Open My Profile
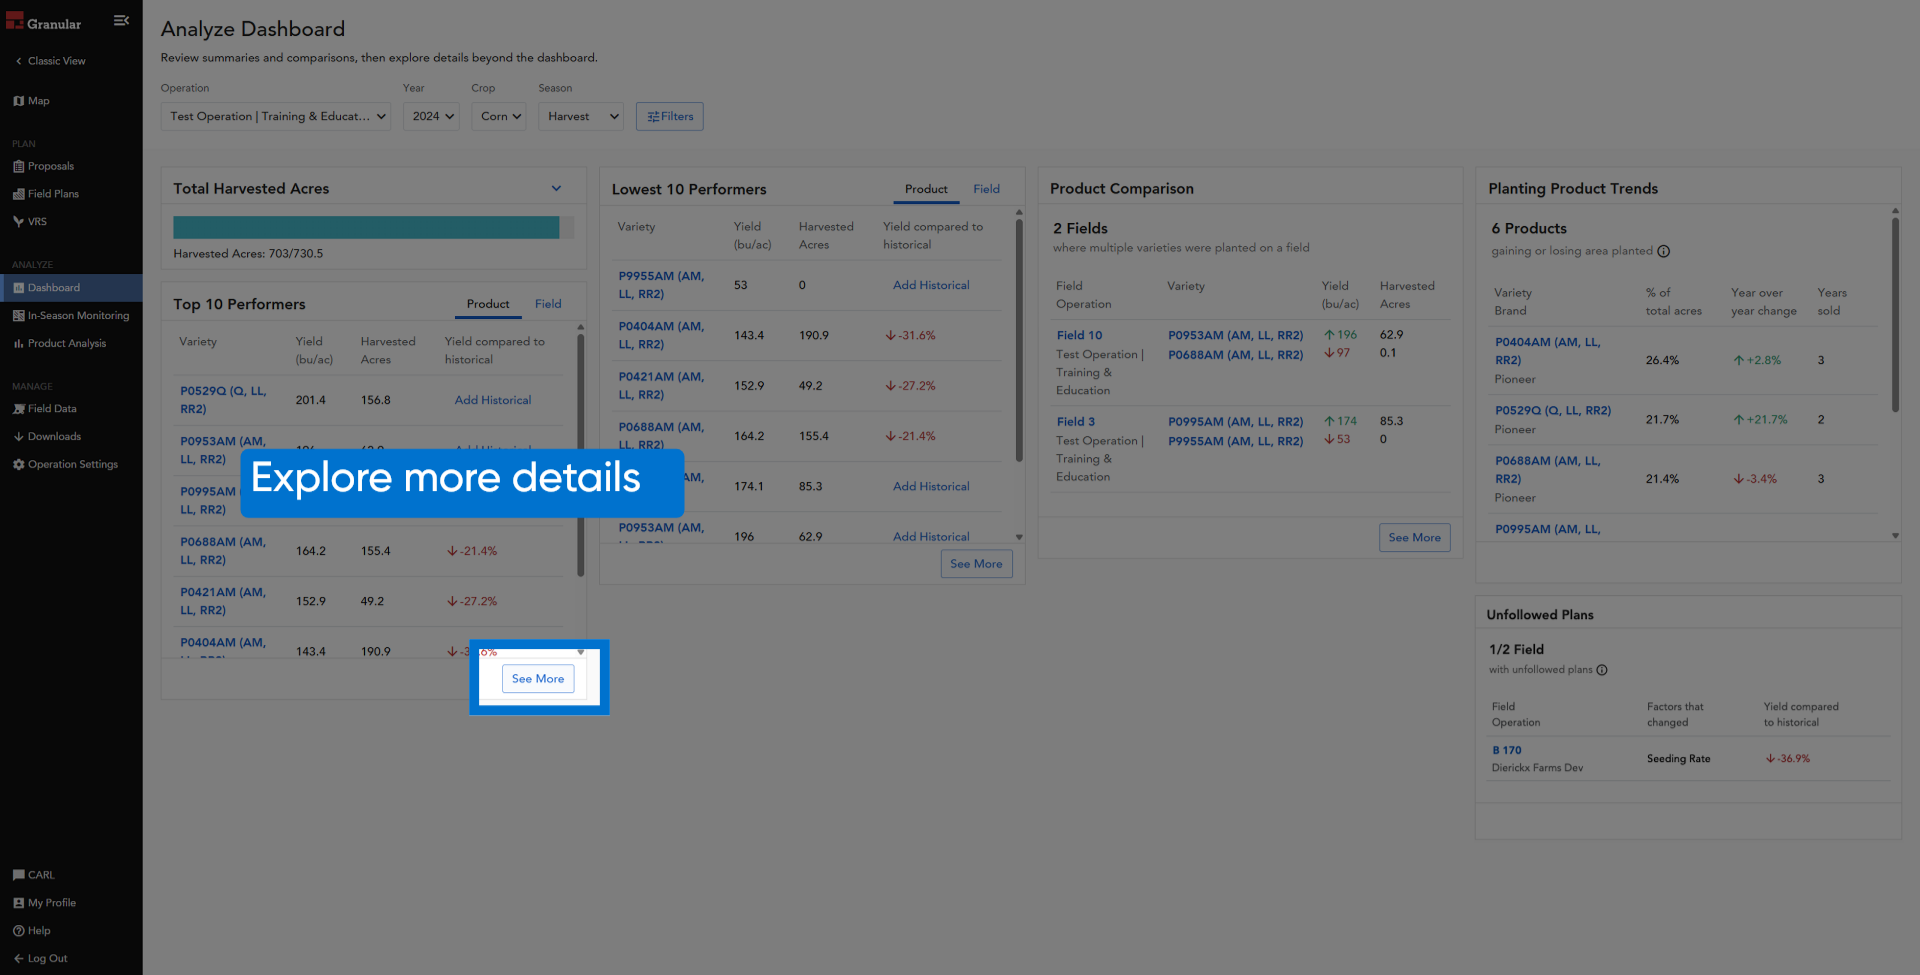The image size is (1920, 975). point(44,903)
